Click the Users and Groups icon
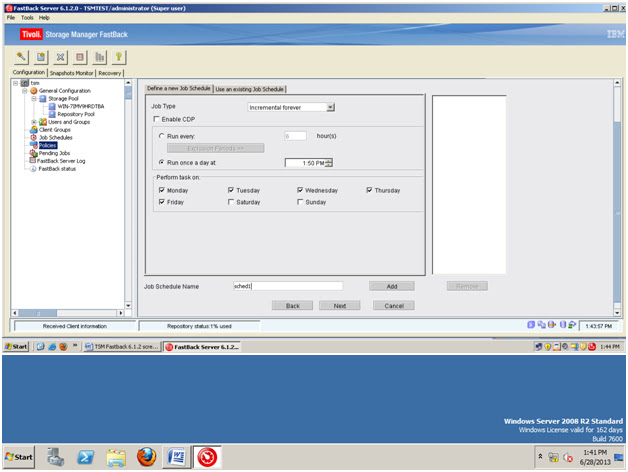The height and width of the screenshot is (472, 628). [x=43, y=122]
